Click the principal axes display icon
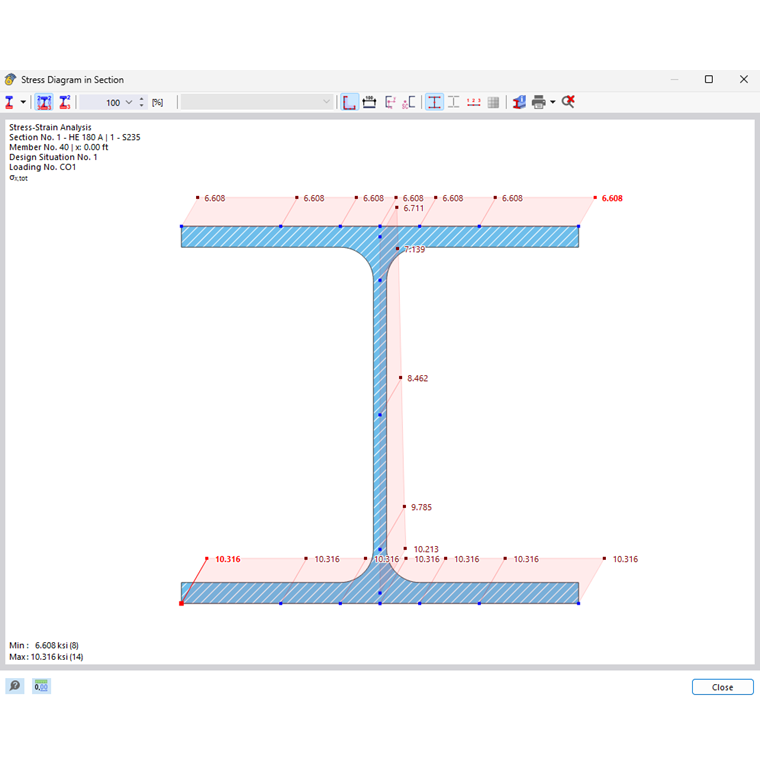The height and width of the screenshot is (772, 760). (390, 102)
